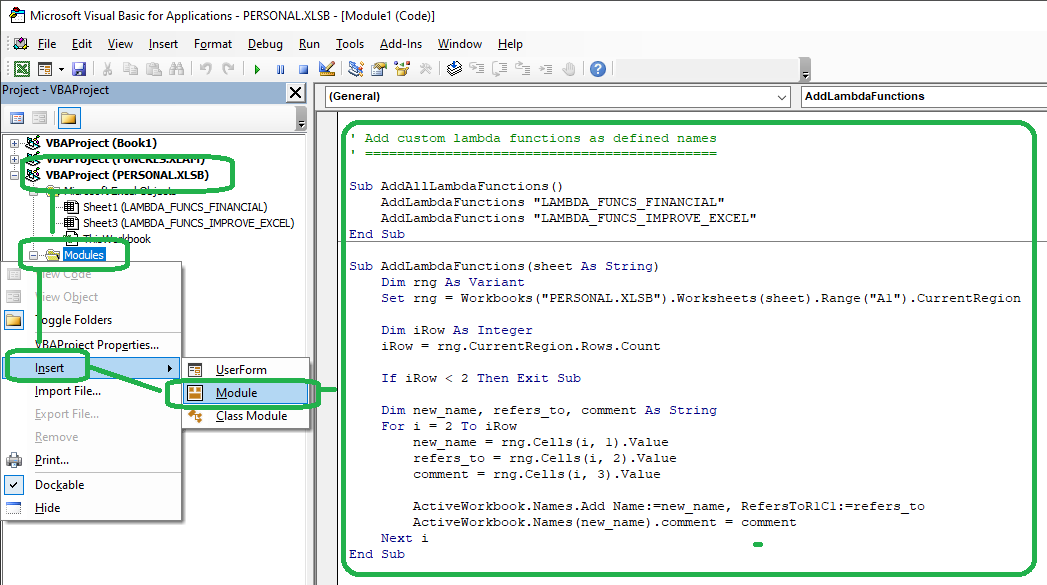The height and width of the screenshot is (585, 1047).
Task: Open the AddLambdaFunctions procedure dropdown
Action: pyautogui.click(x=920, y=96)
